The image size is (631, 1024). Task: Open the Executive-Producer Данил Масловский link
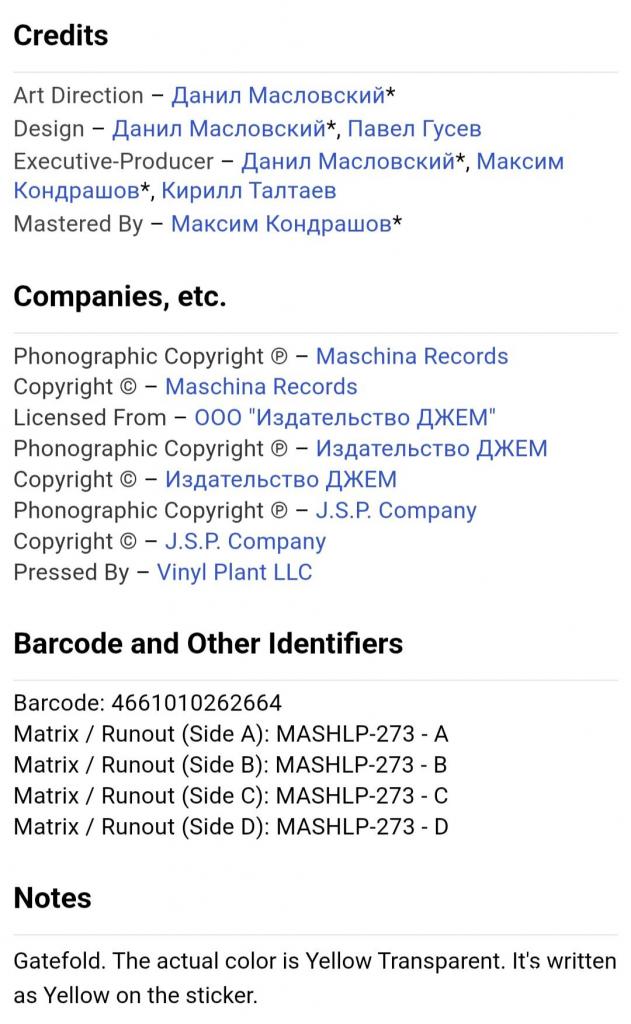348,162
